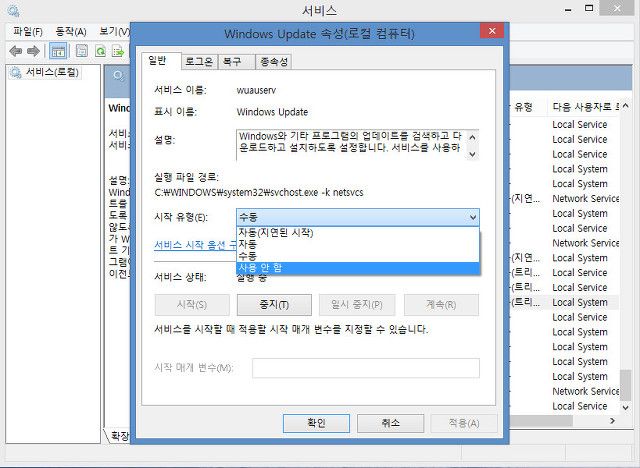Select the 확장 tab in Services window
Image resolution: width=640 pixels, height=468 pixels.
coord(118,436)
